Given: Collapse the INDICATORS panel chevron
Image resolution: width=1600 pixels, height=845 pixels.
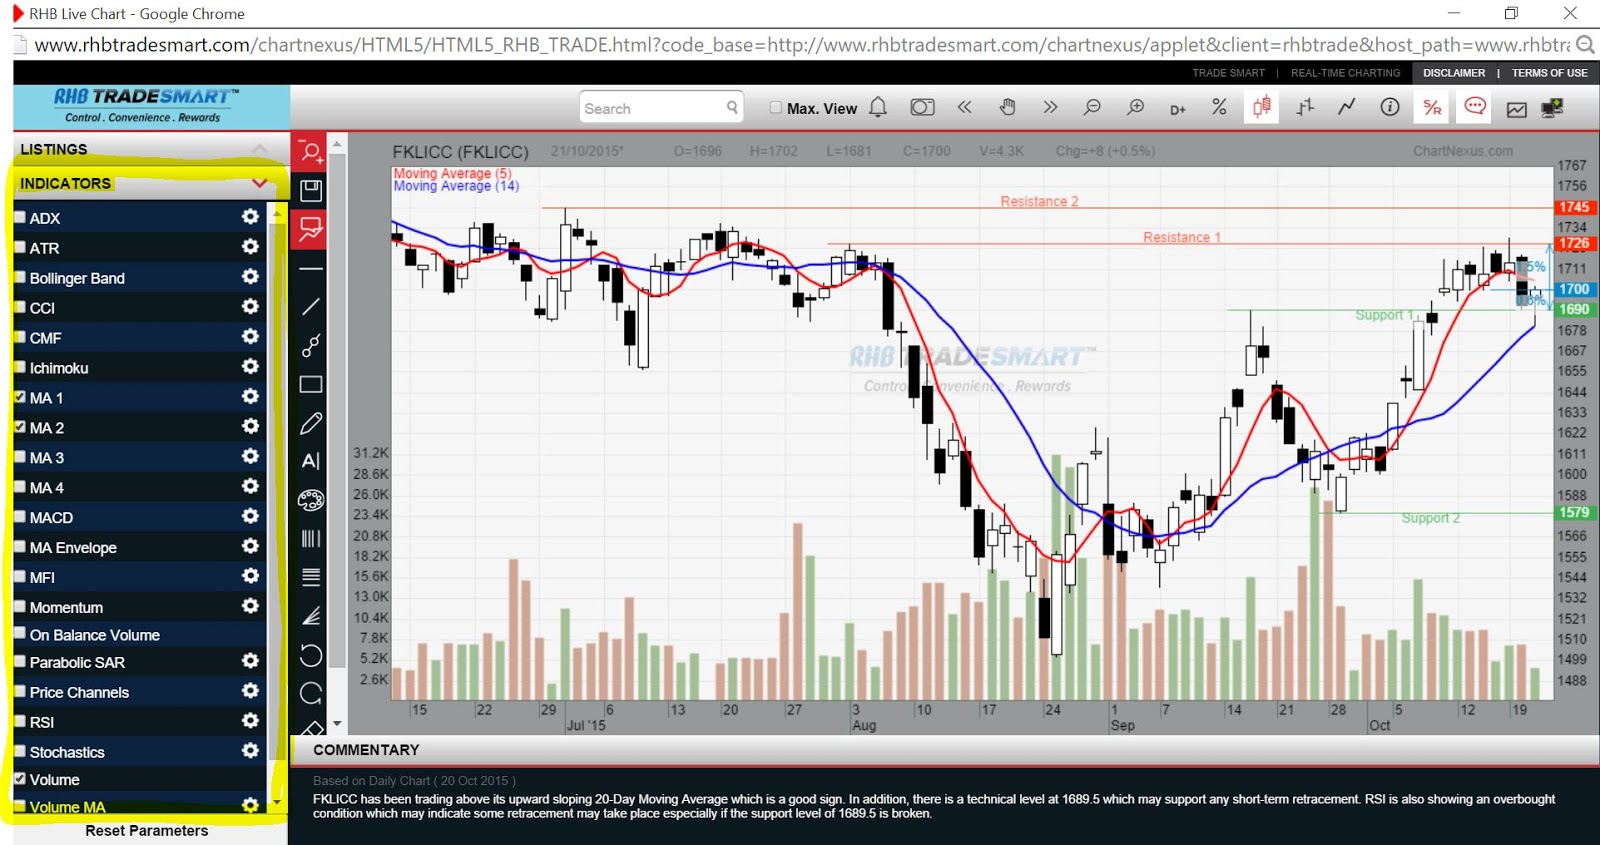Looking at the screenshot, I should point(260,183).
